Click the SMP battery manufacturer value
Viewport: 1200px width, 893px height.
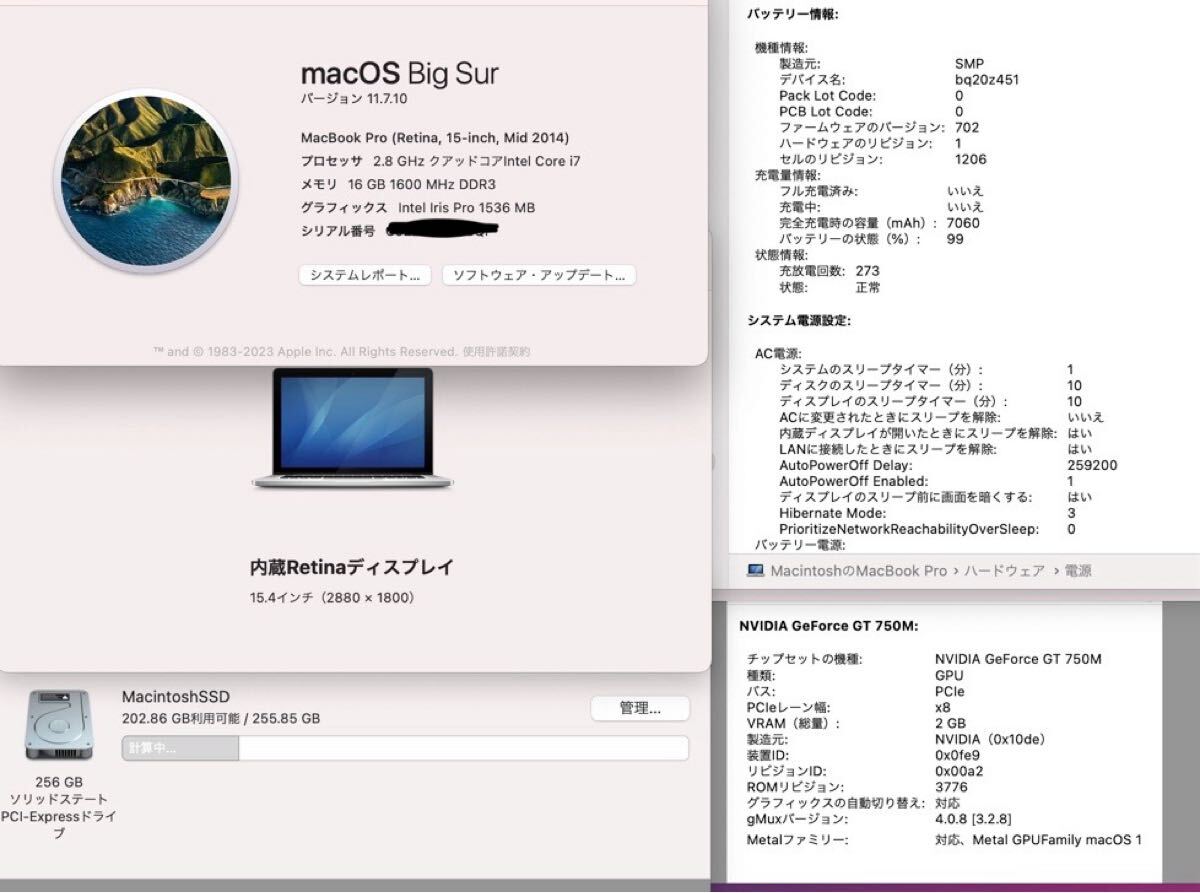[969, 64]
